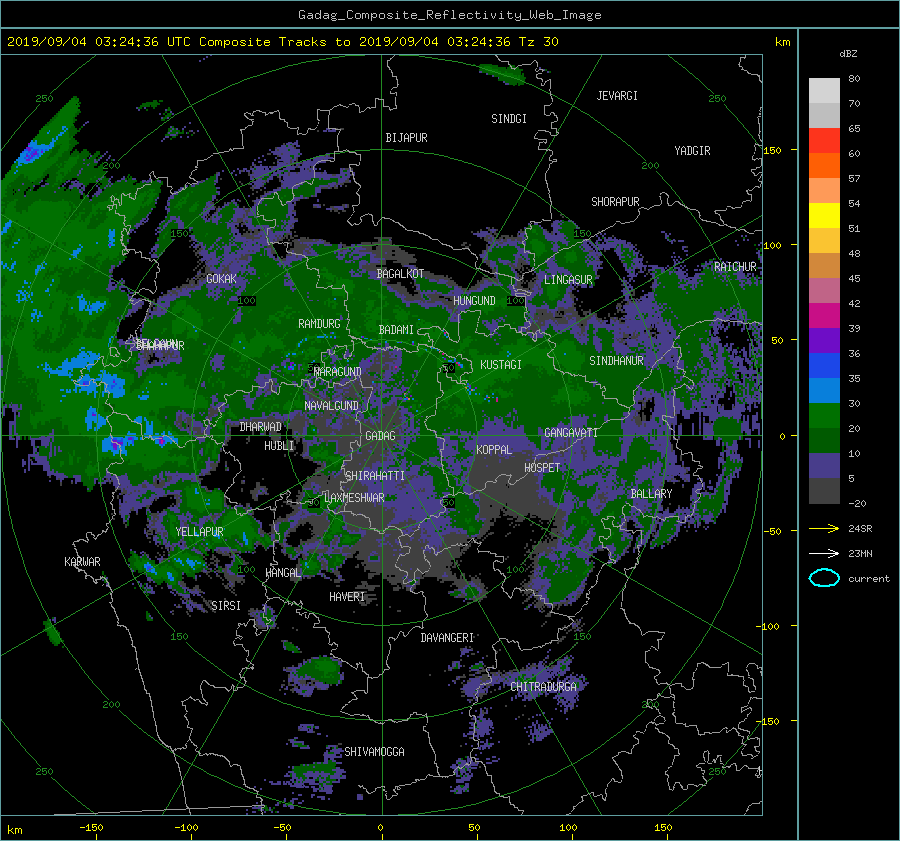
Task: Click the 'LAXMESHWAR' city label
Action: 354,498
